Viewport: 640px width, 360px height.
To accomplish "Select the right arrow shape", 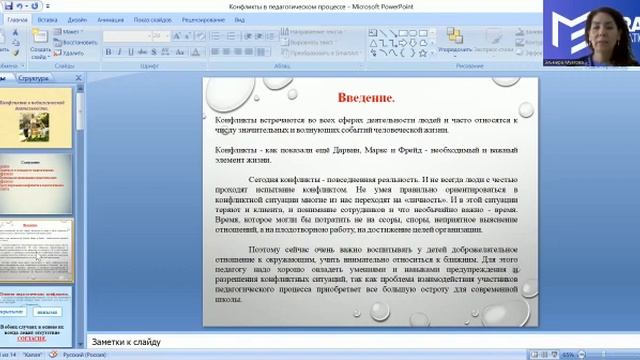I will pyautogui.click(x=403, y=43).
